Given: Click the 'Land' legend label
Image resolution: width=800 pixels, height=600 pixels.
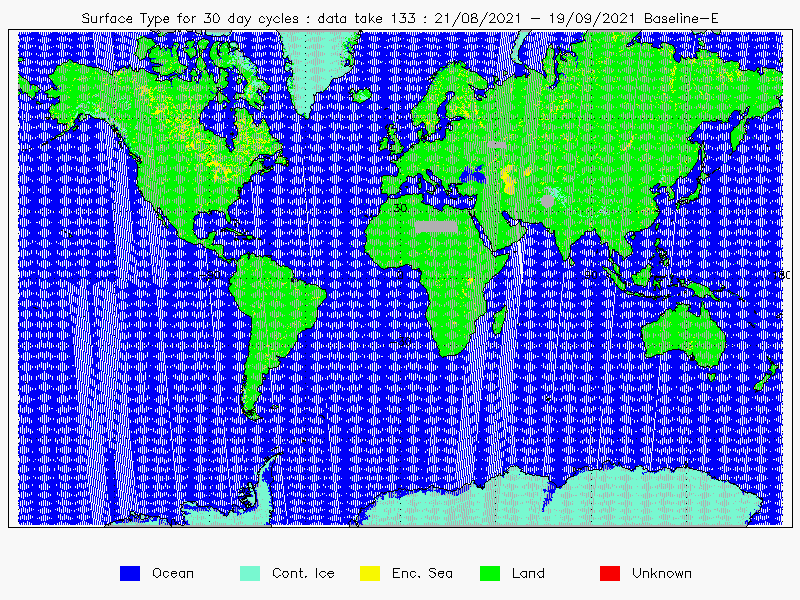Looking at the screenshot, I should point(528,573).
